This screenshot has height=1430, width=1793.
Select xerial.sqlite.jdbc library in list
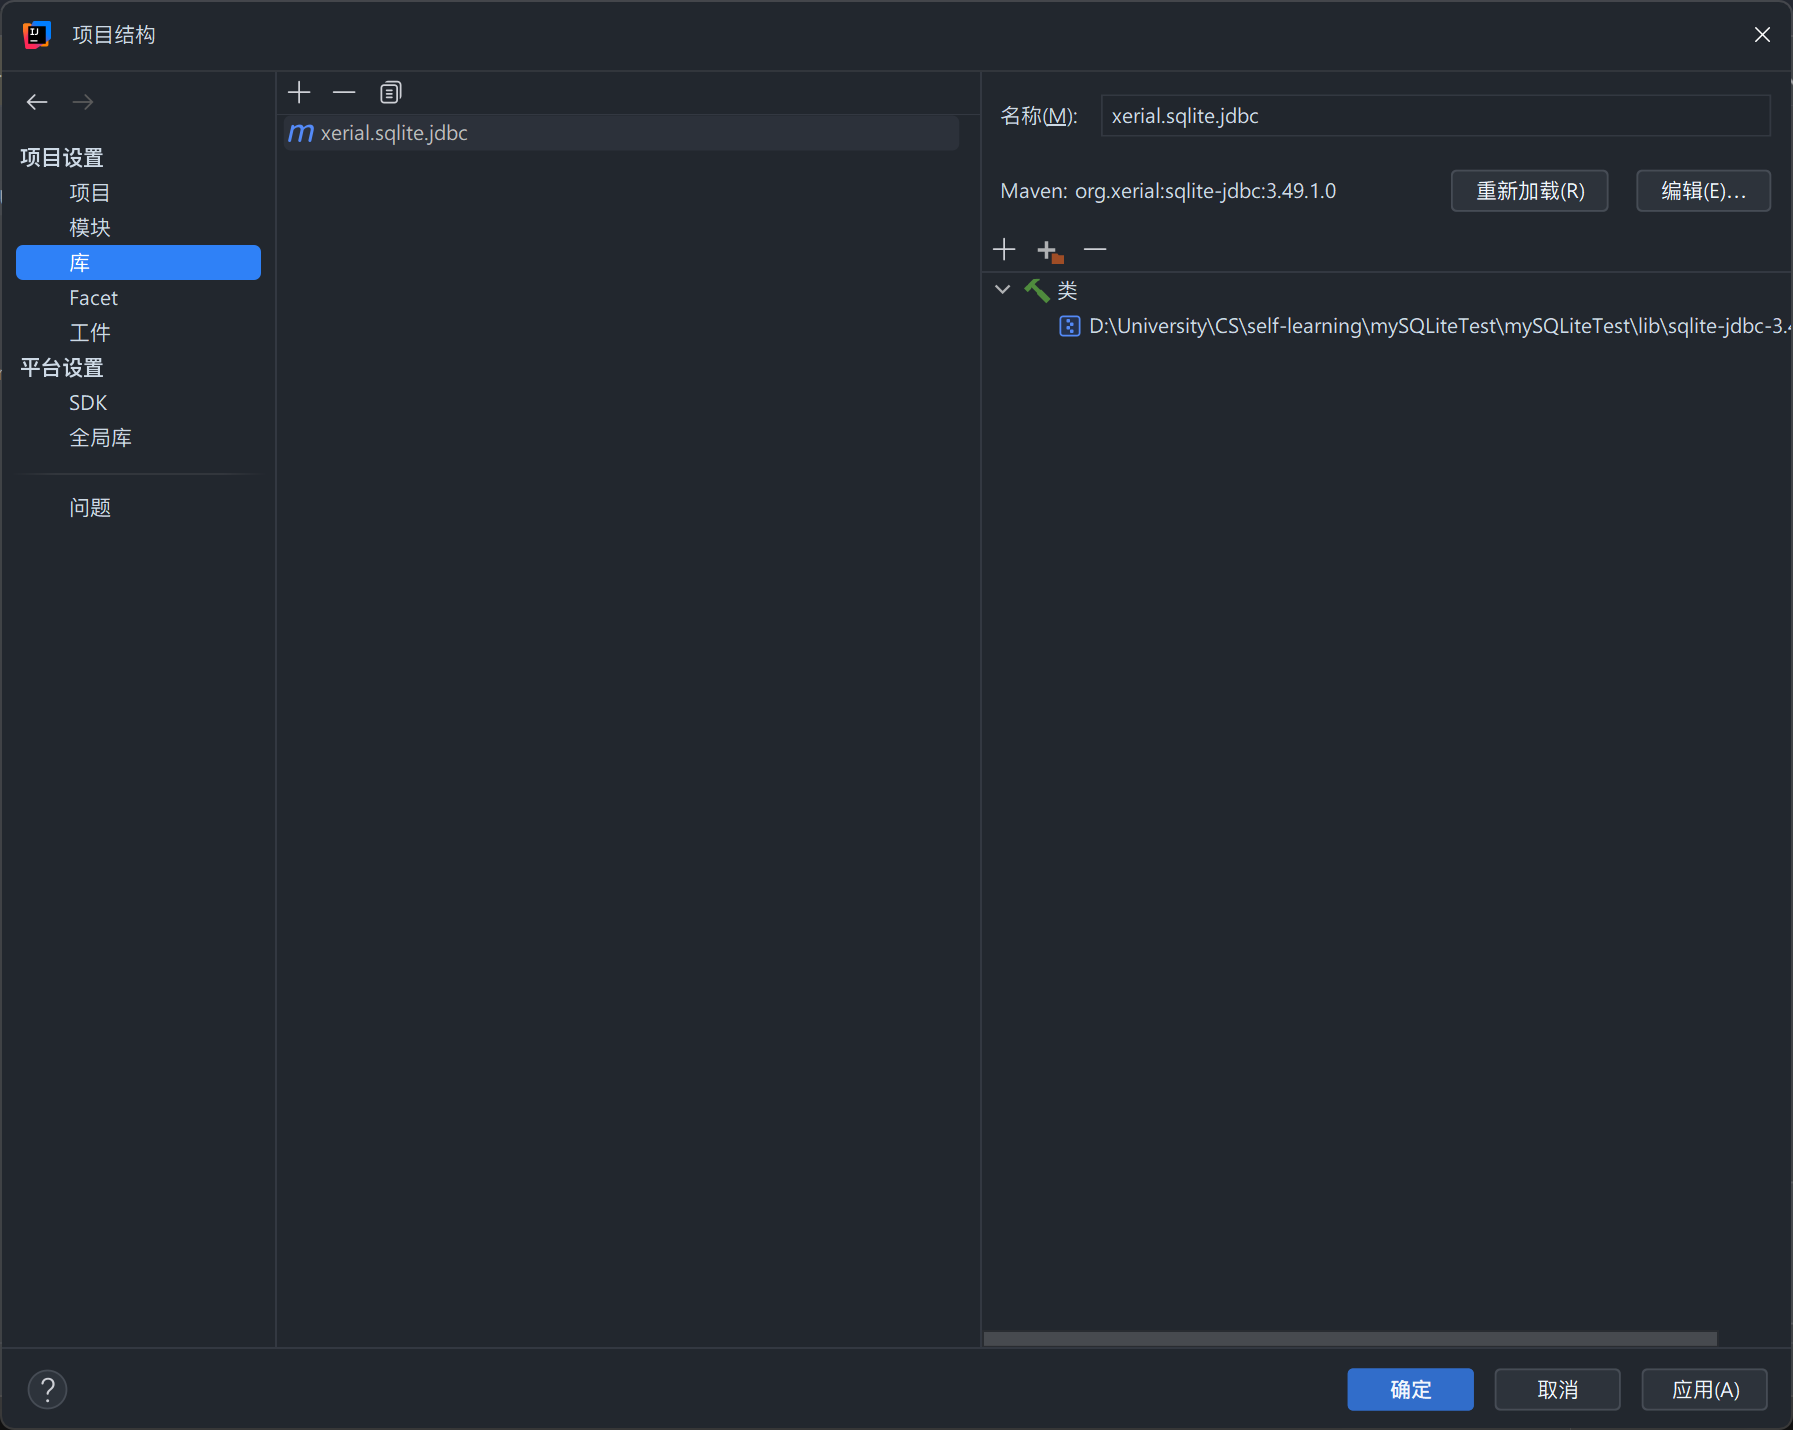394,133
